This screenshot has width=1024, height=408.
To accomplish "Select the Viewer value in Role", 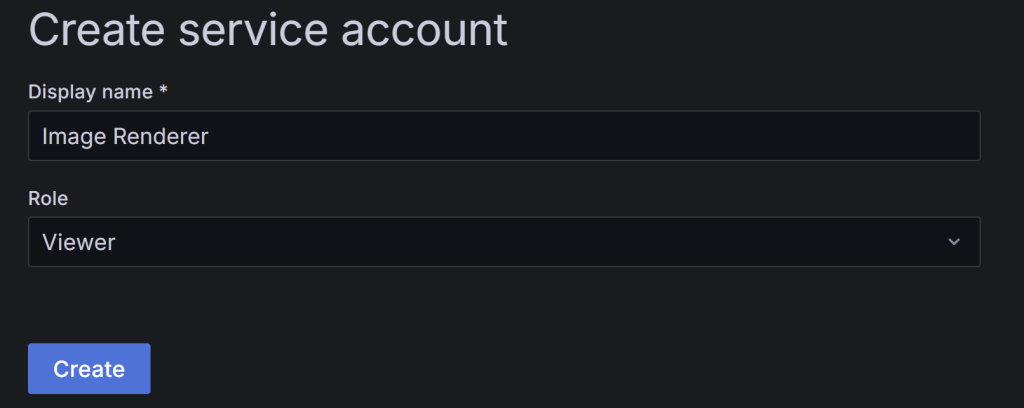I will pos(78,242).
